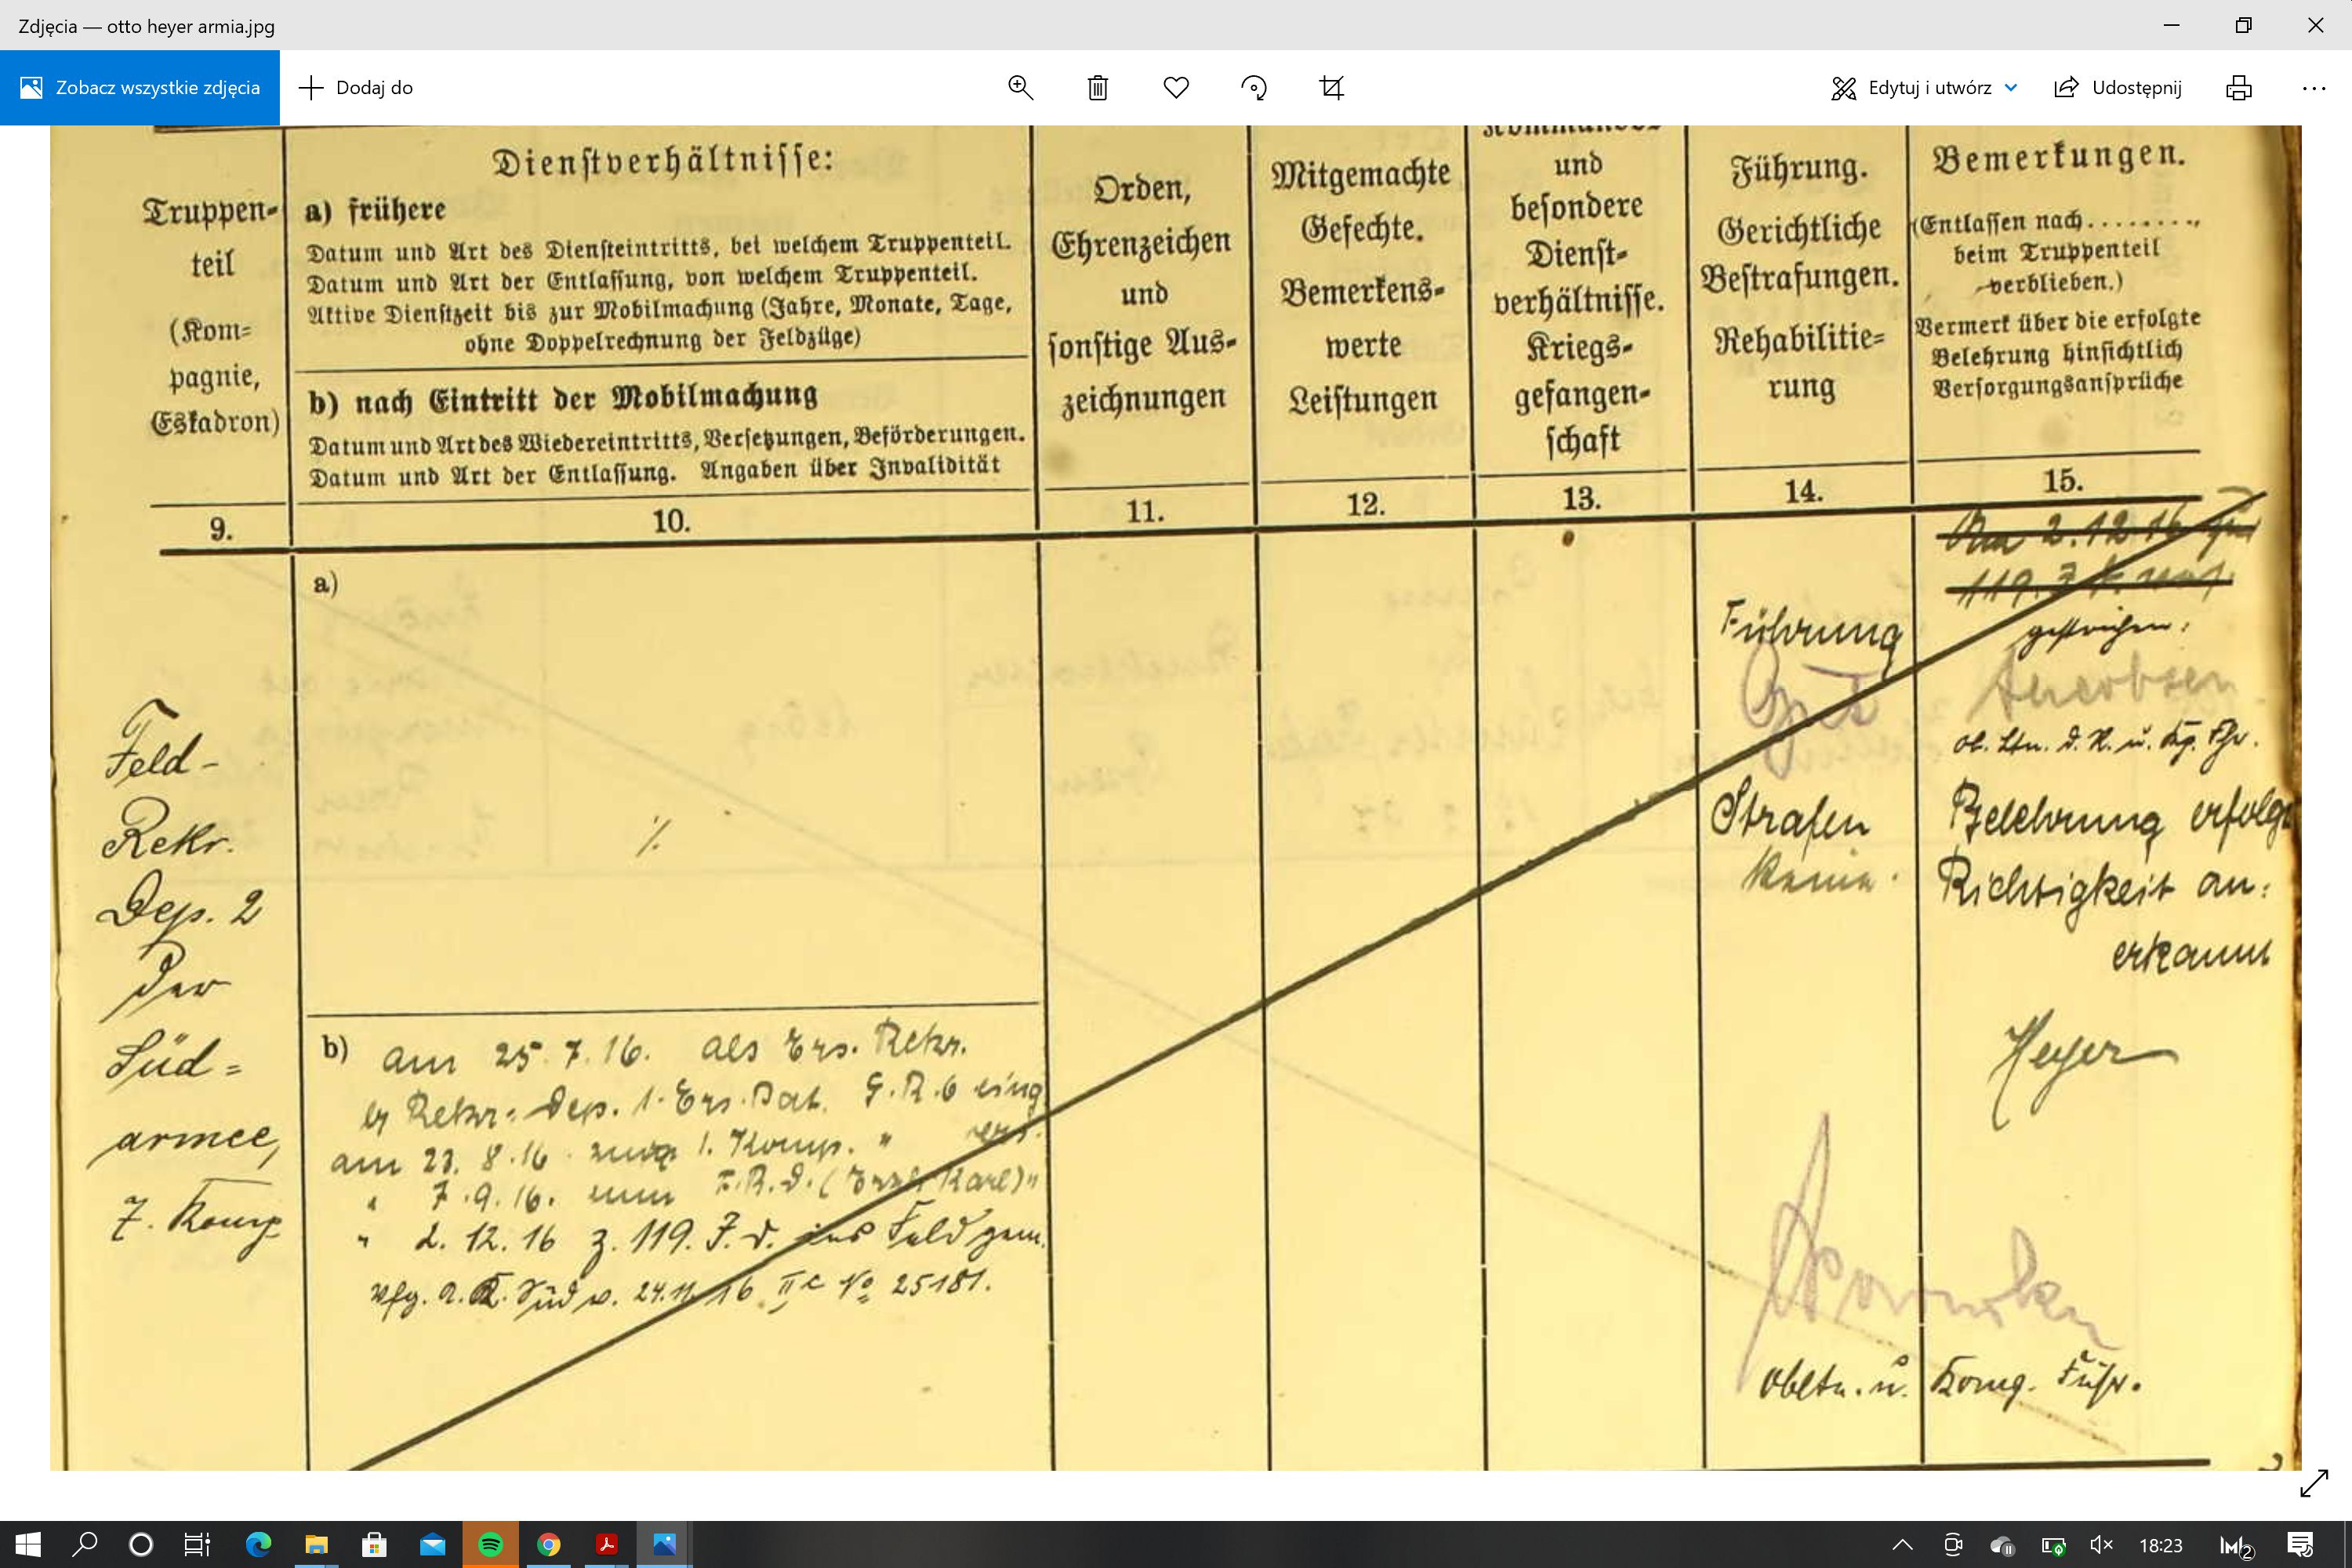Click the Zoom magnifier icon

[x=1020, y=88]
